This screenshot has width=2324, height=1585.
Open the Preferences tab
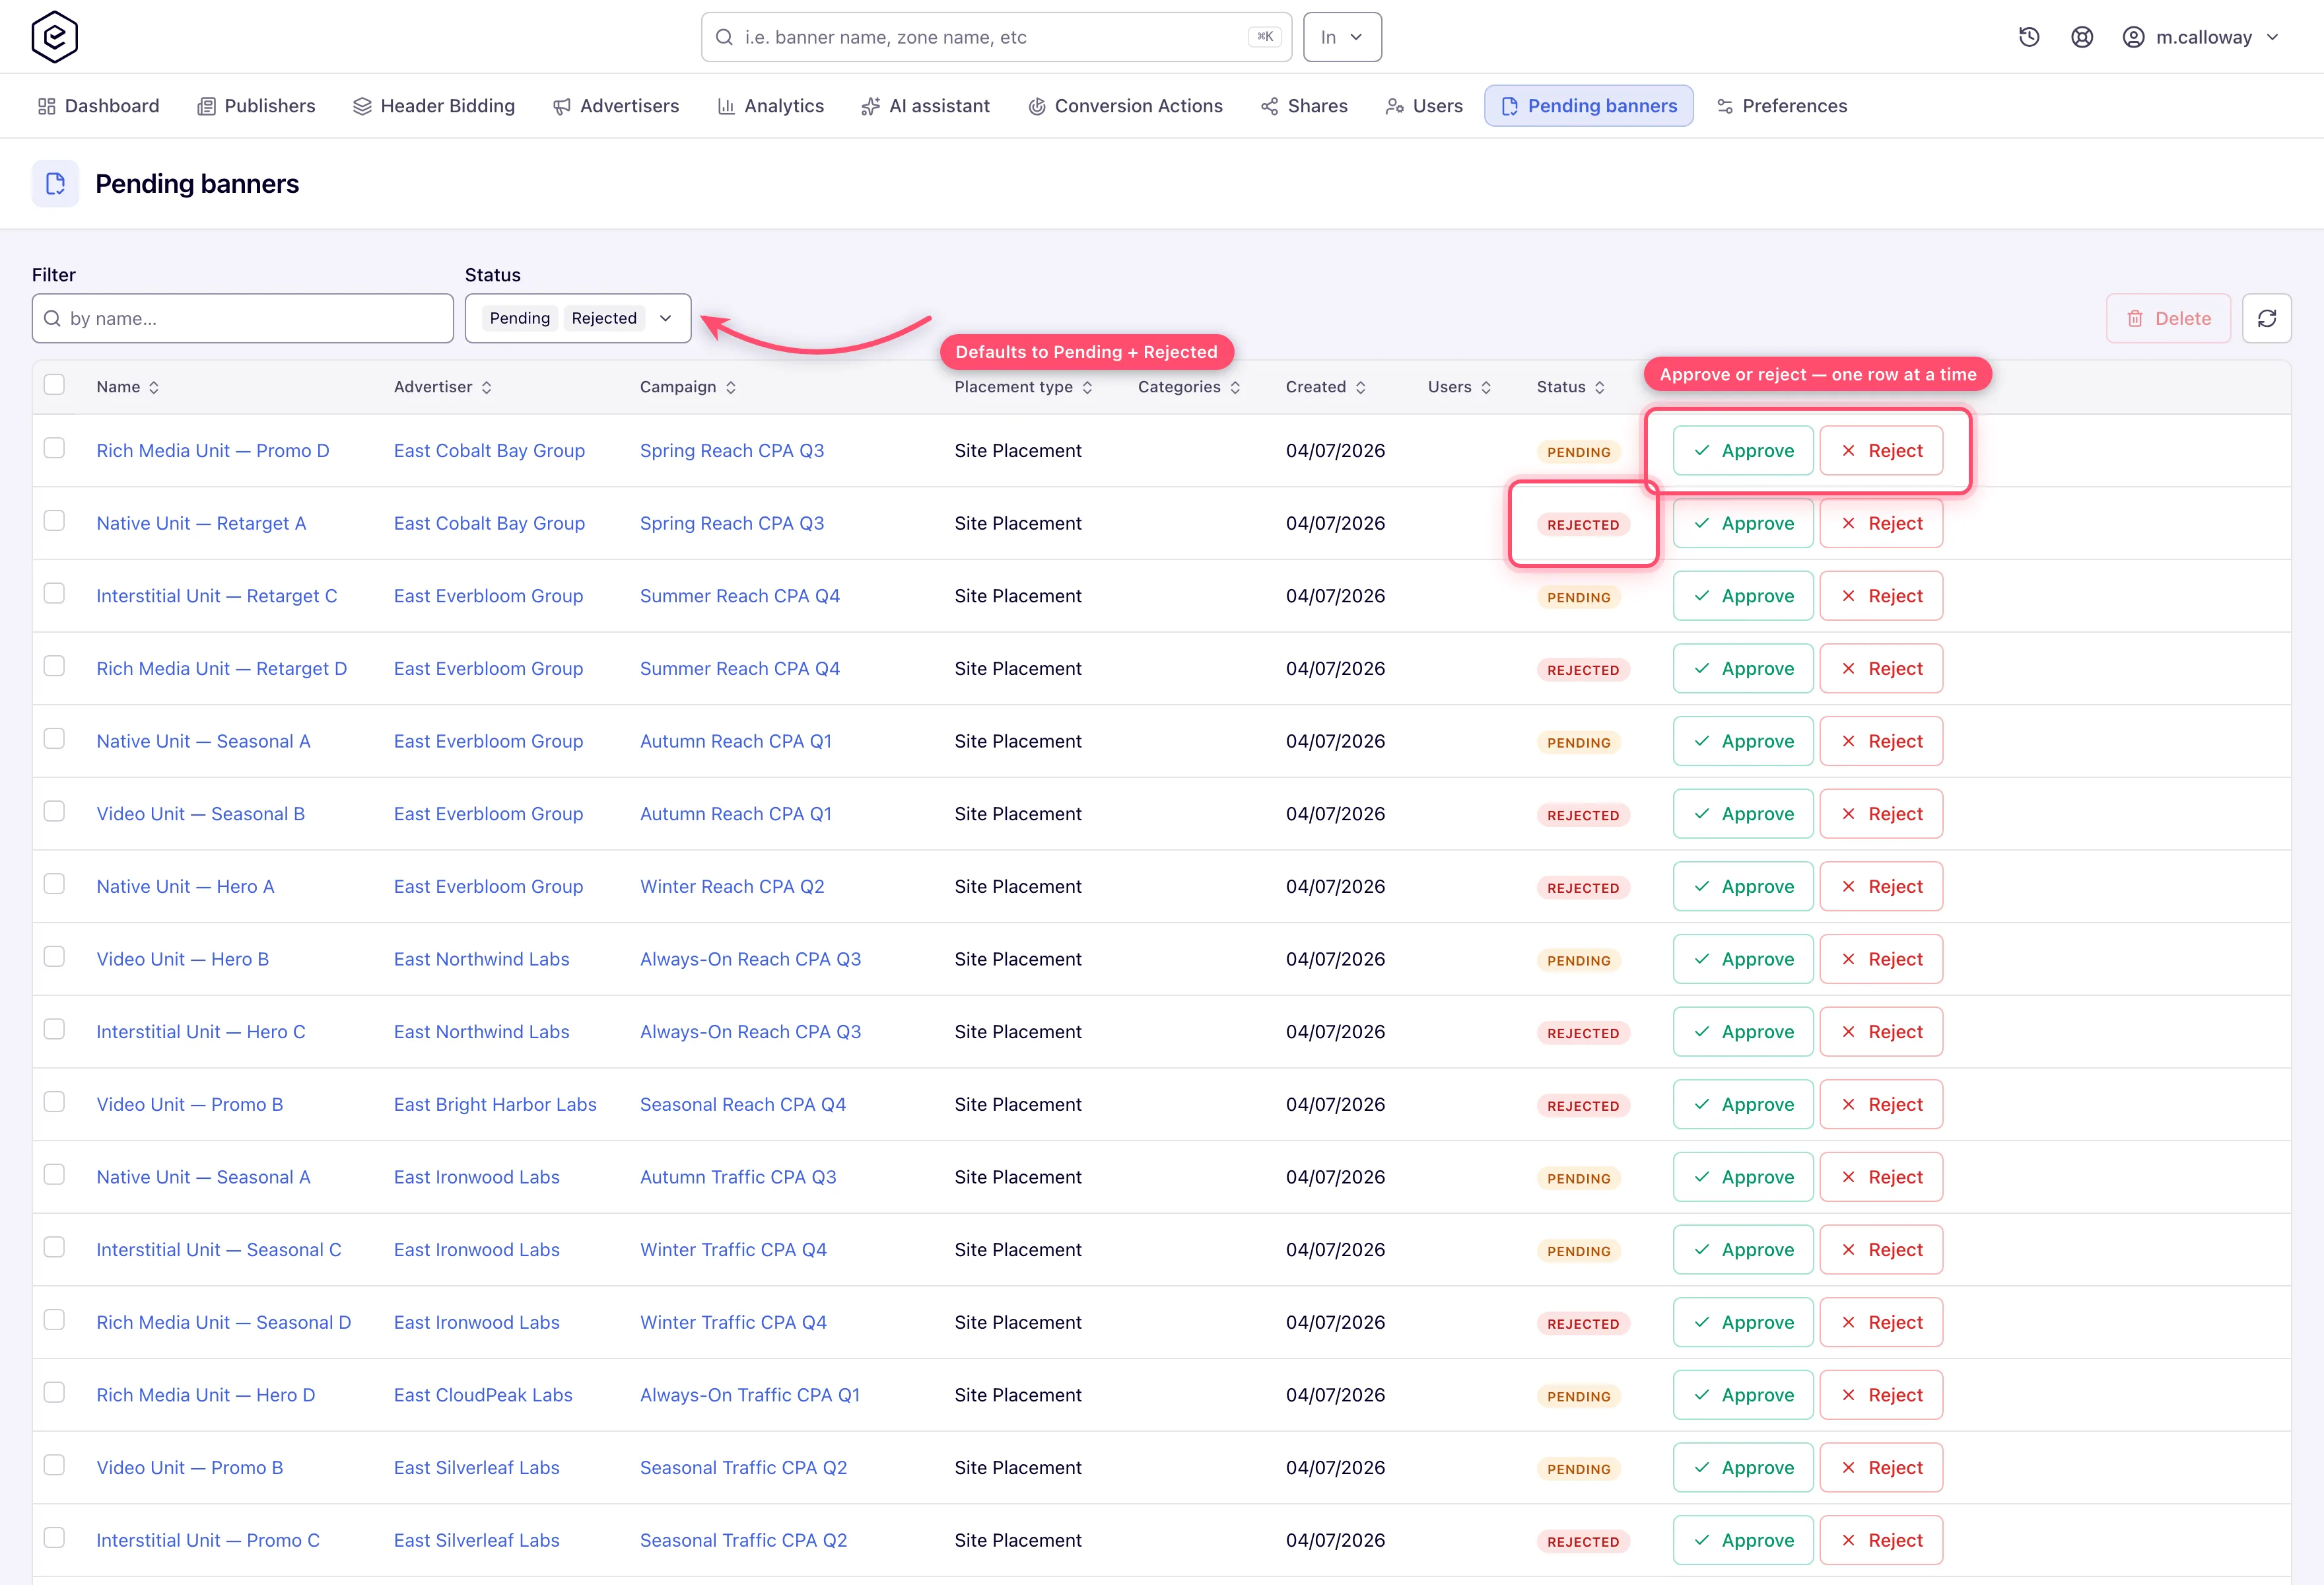pyautogui.click(x=1781, y=106)
